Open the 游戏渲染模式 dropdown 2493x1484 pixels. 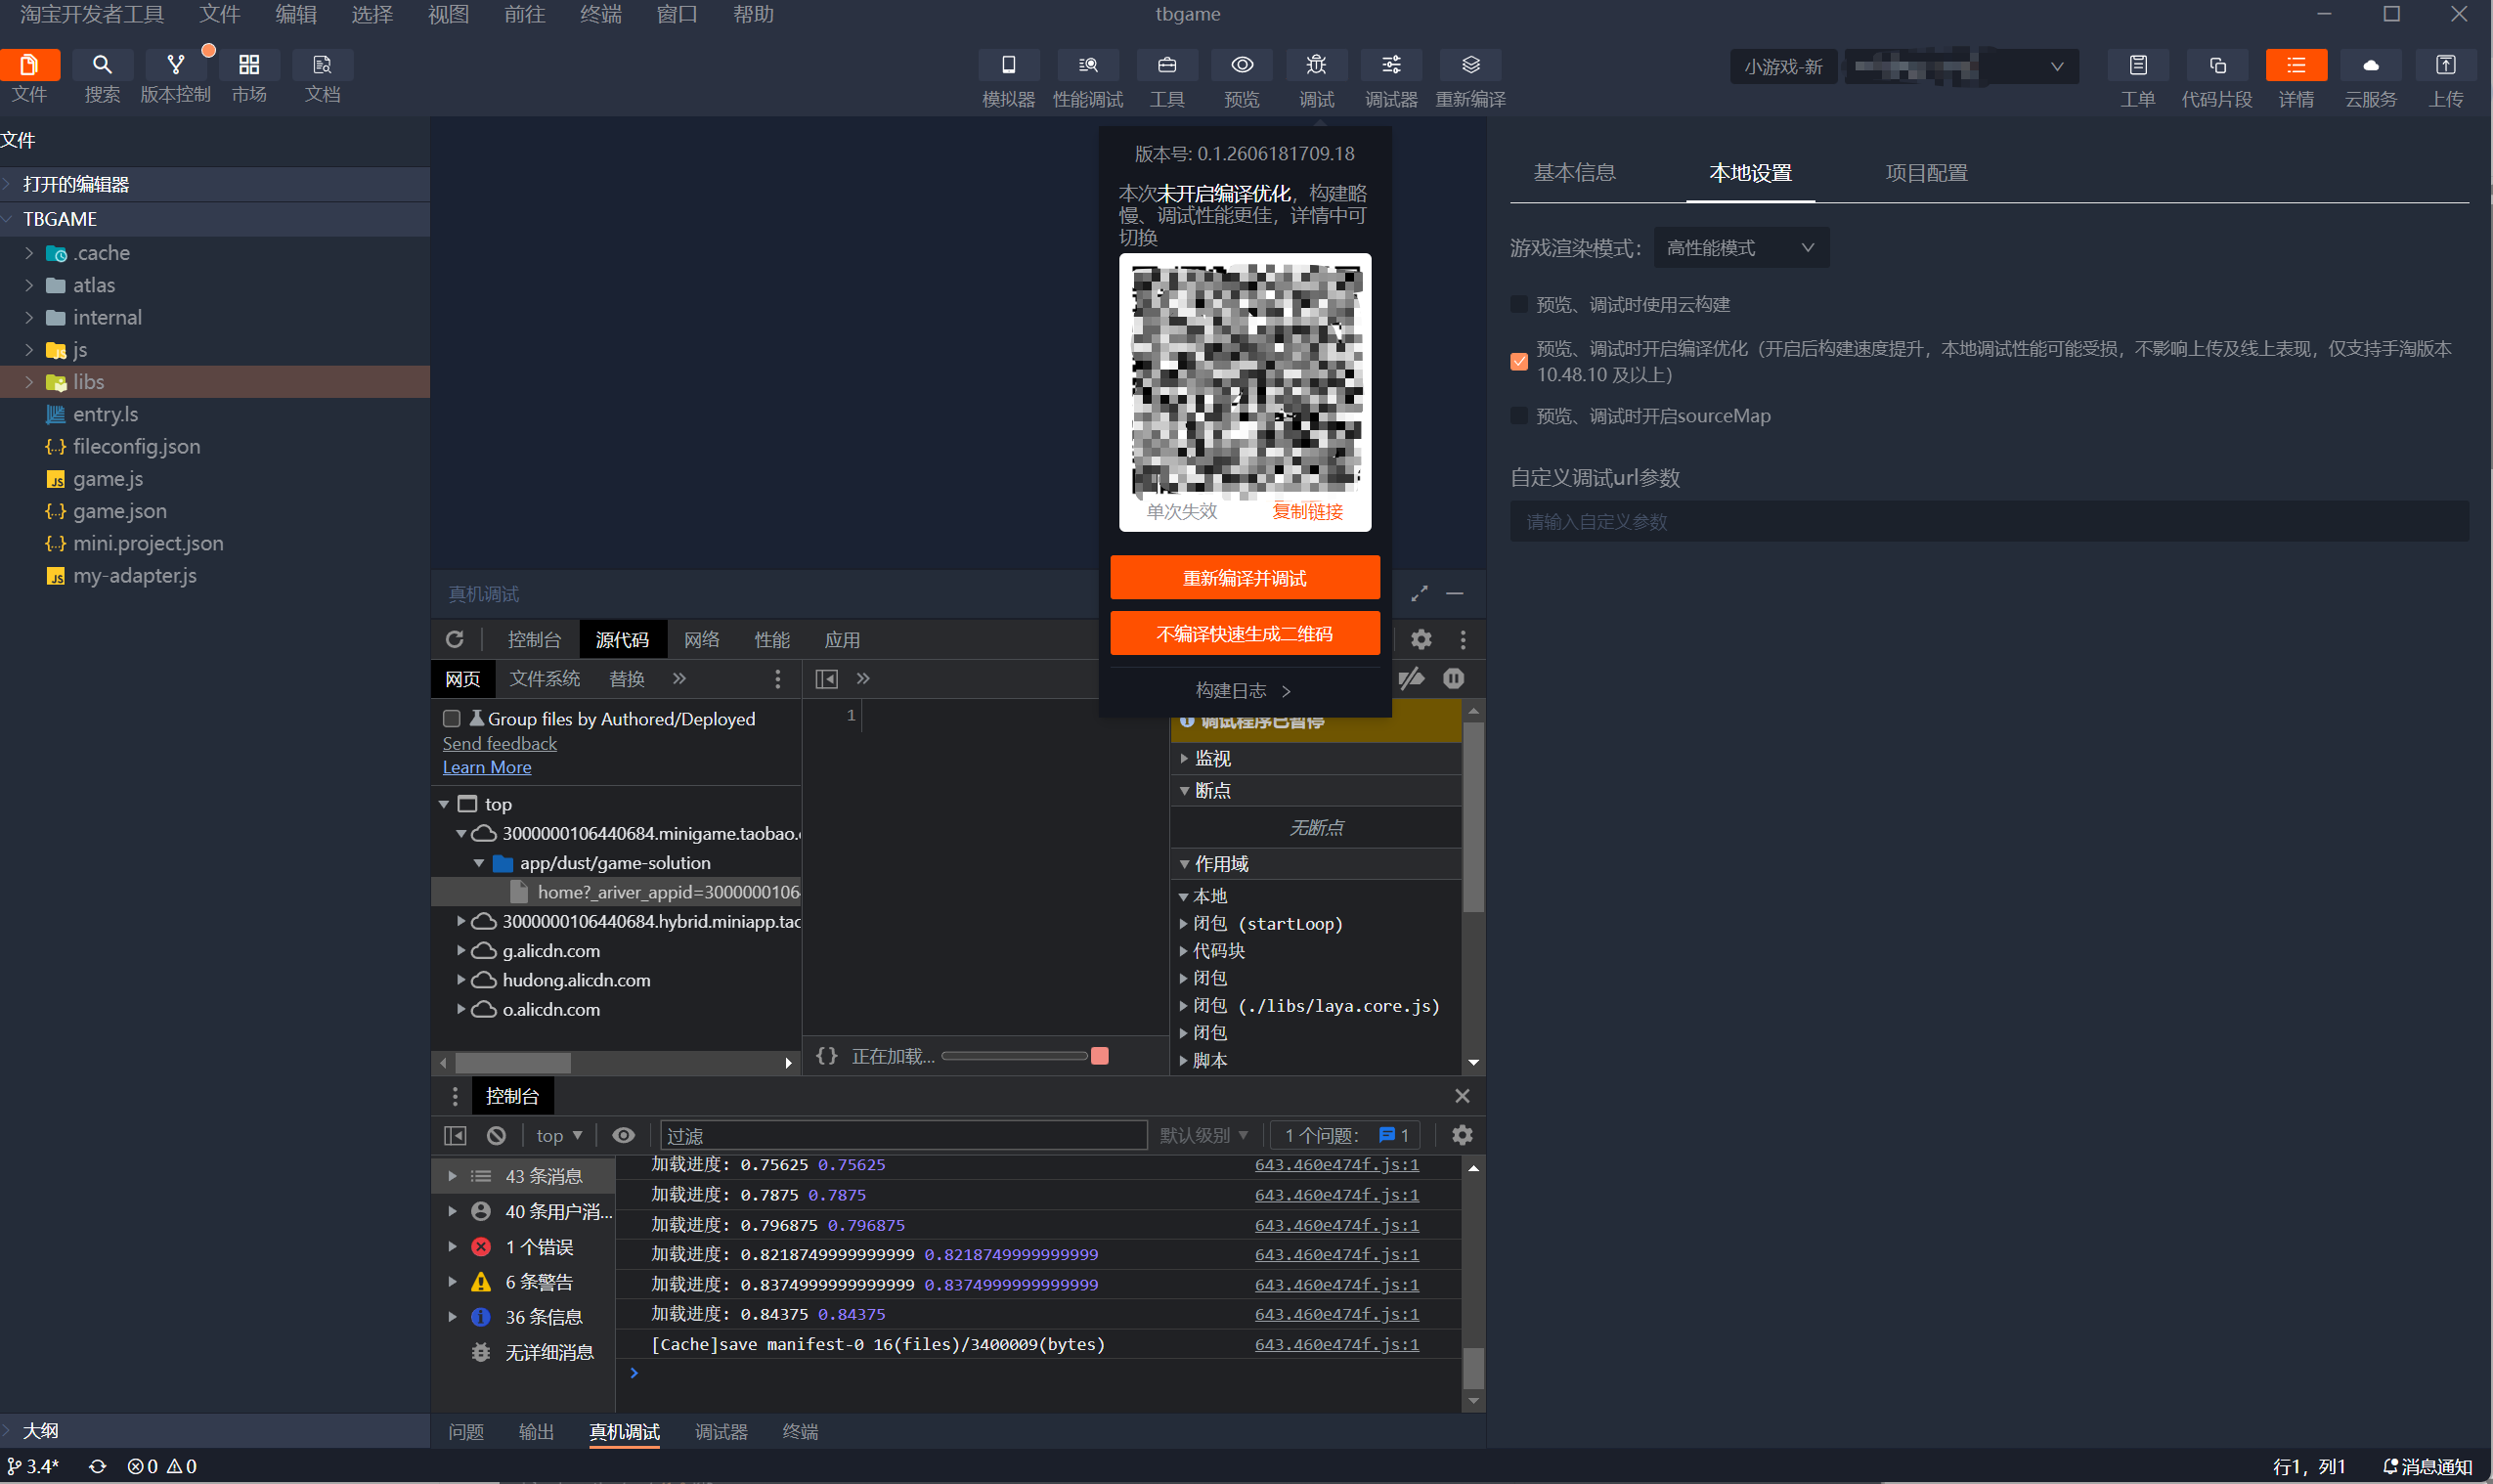(1741, 248)
